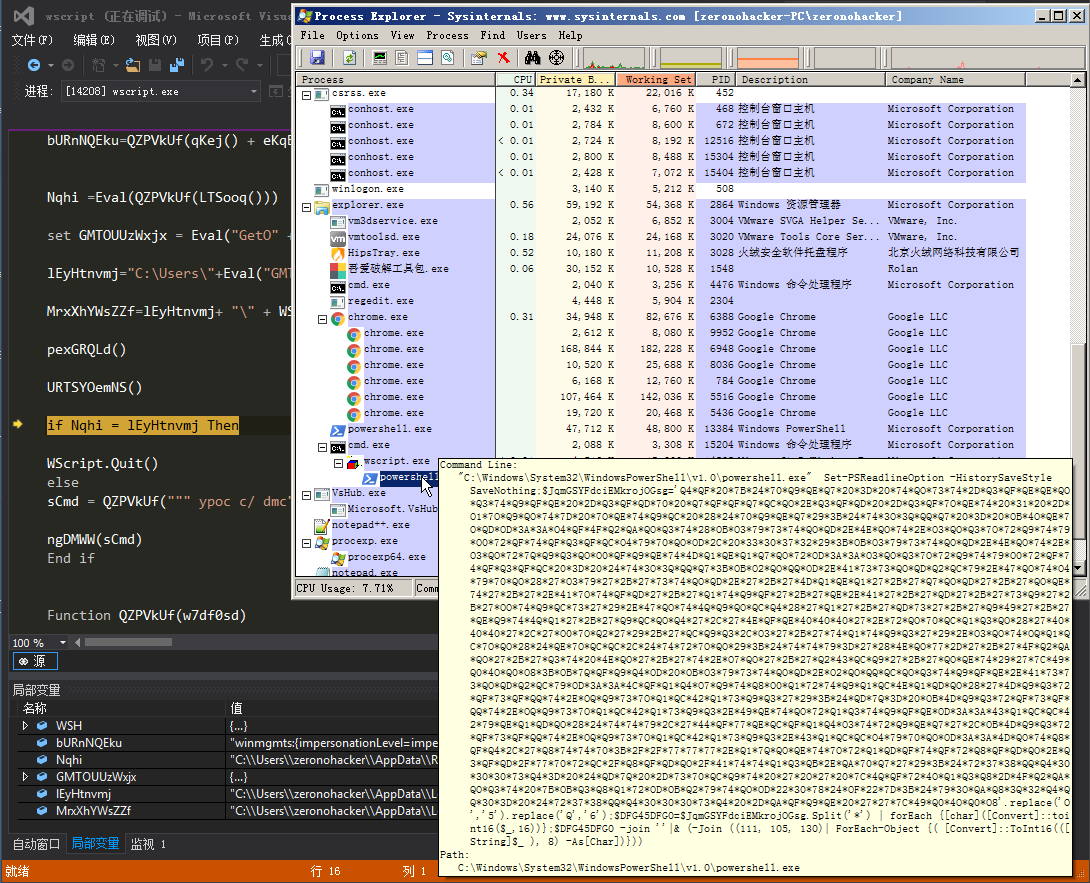
Task: Open the Options menu in Process Explorer
Action: [357, 35]
